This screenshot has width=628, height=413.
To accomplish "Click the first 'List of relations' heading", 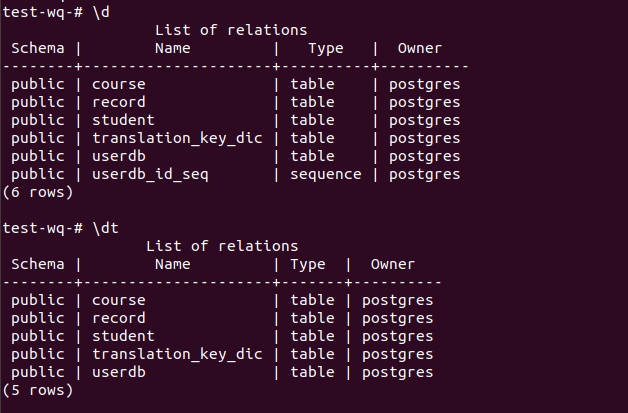I will 231,30.
